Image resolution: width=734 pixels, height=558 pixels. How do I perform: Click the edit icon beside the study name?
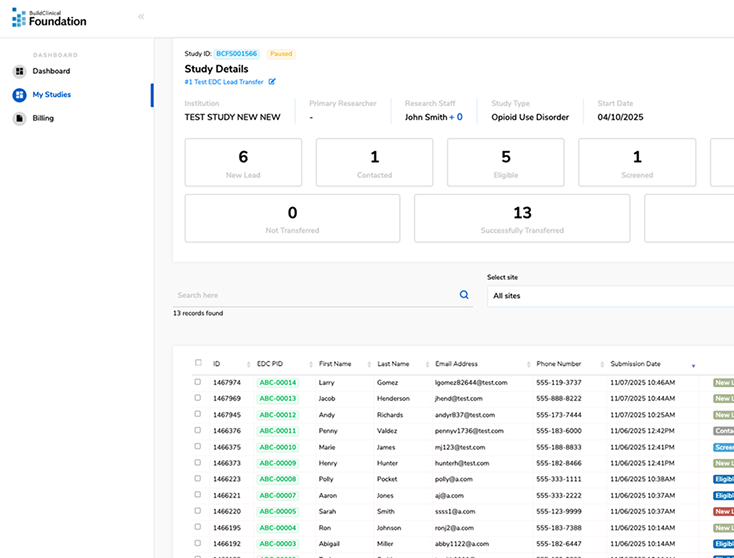point(272,82)
